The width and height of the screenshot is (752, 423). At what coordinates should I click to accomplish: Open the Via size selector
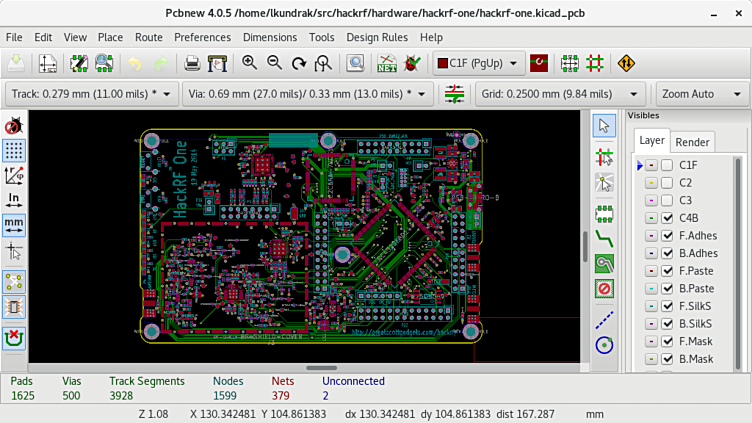point(308,94)
